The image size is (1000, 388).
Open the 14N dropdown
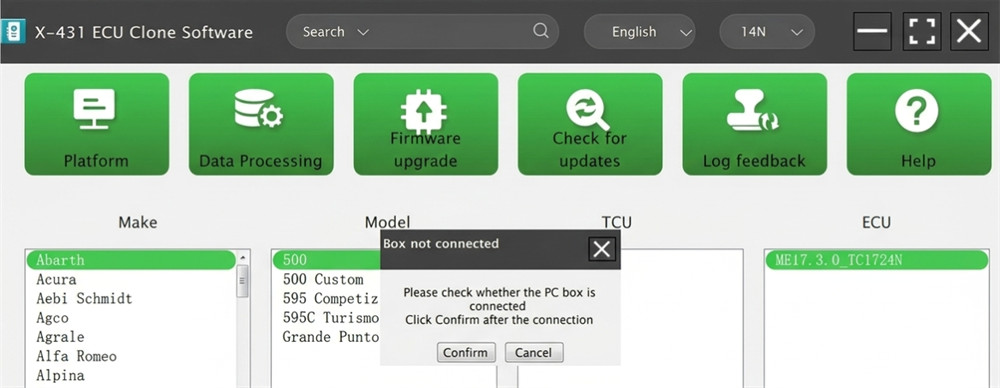pyautogui.click(x=767, y=32)
